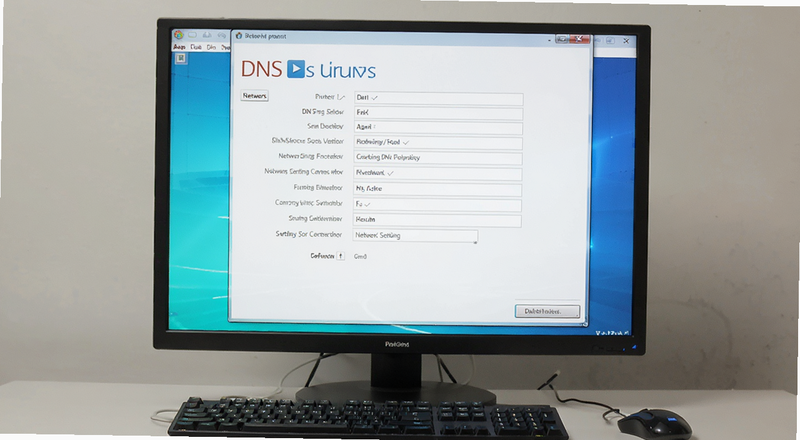Viewport: 800px width, 440px height.
Task: Click the round browser icon in the background window
Action: [x=179, y=35]
